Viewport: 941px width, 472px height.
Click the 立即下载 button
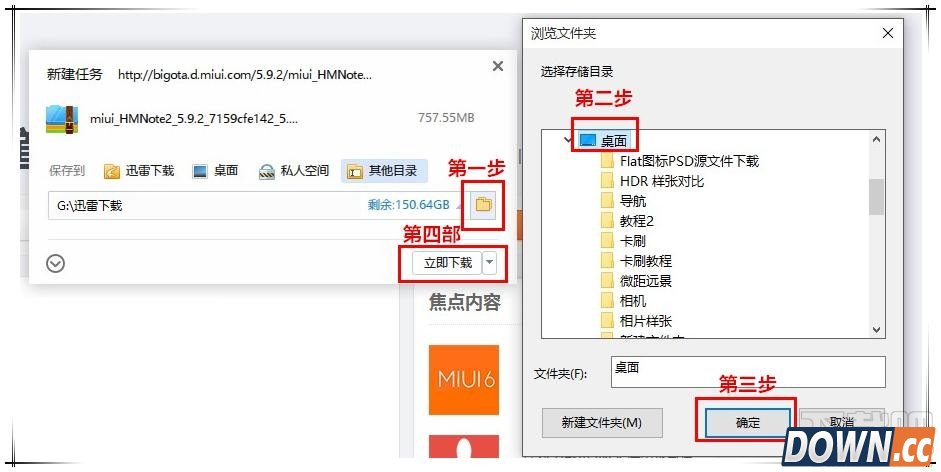tap(448, 262)
